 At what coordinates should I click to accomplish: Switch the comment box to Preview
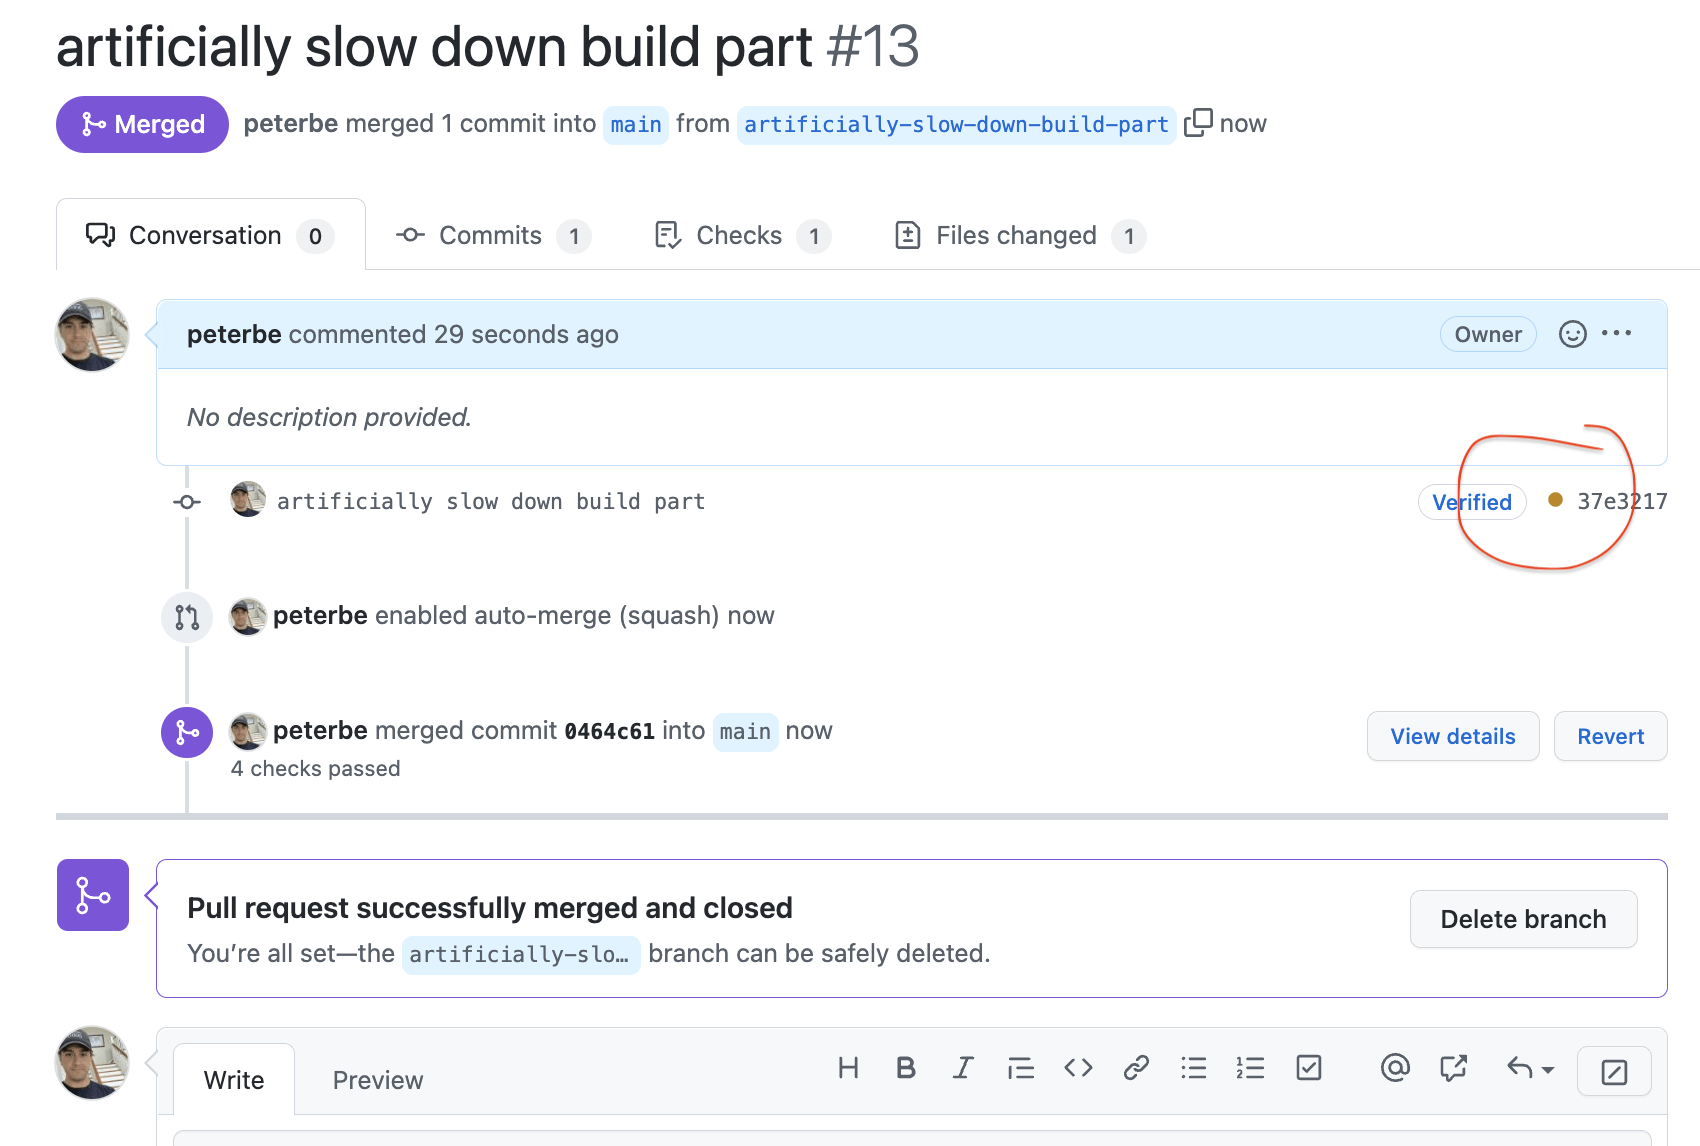pos(378,1080)
